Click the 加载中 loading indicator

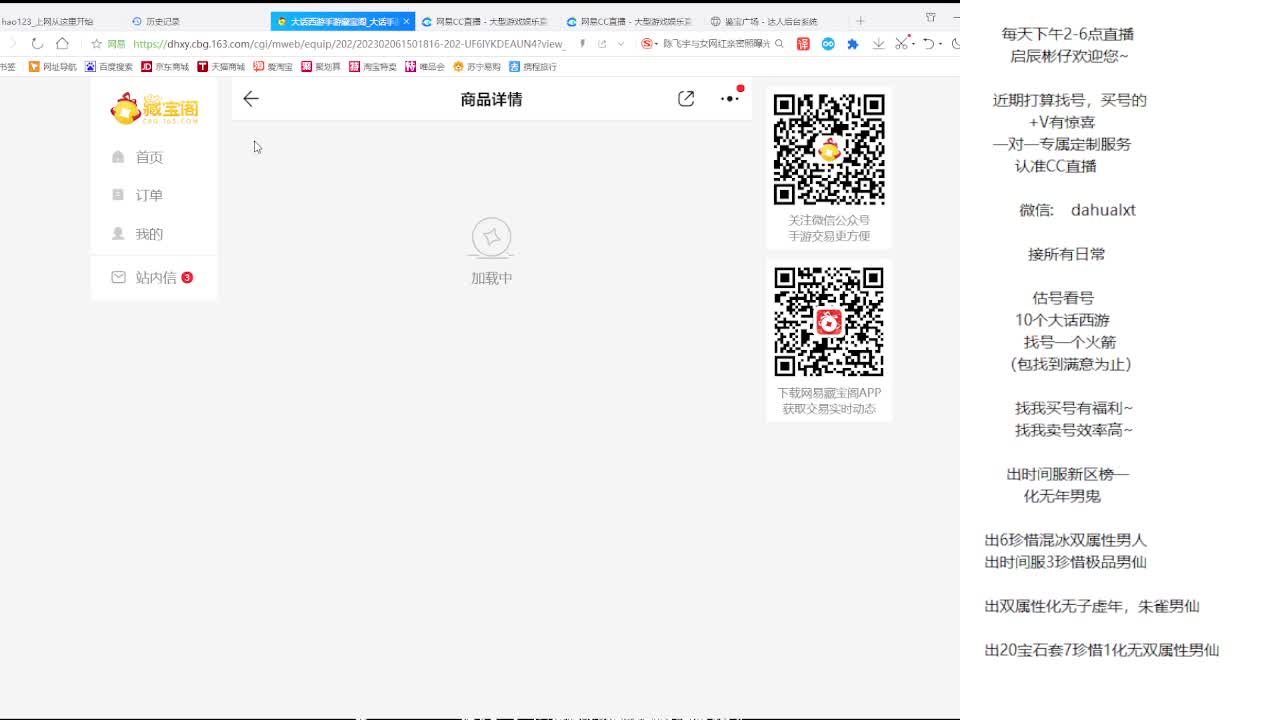coord(491,252)
